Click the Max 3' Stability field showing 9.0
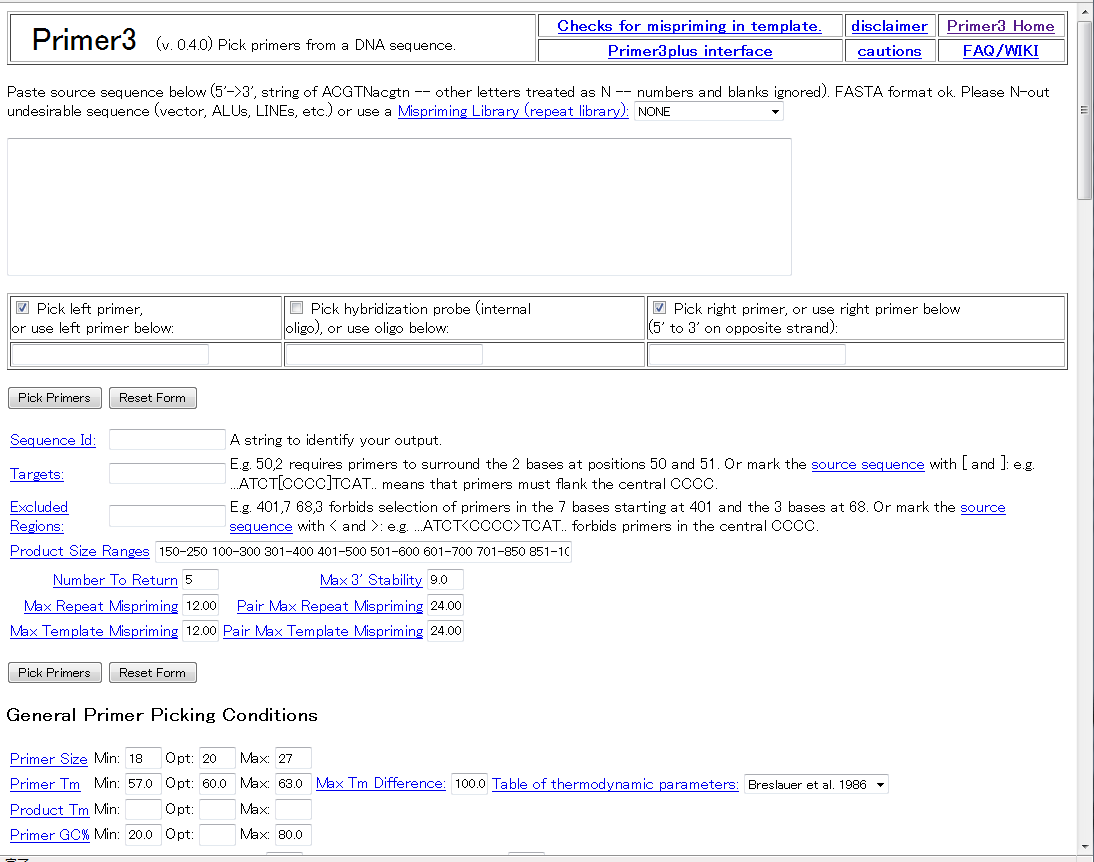The height and width of the screenshot is (862, 1094). tap(445, 580)
